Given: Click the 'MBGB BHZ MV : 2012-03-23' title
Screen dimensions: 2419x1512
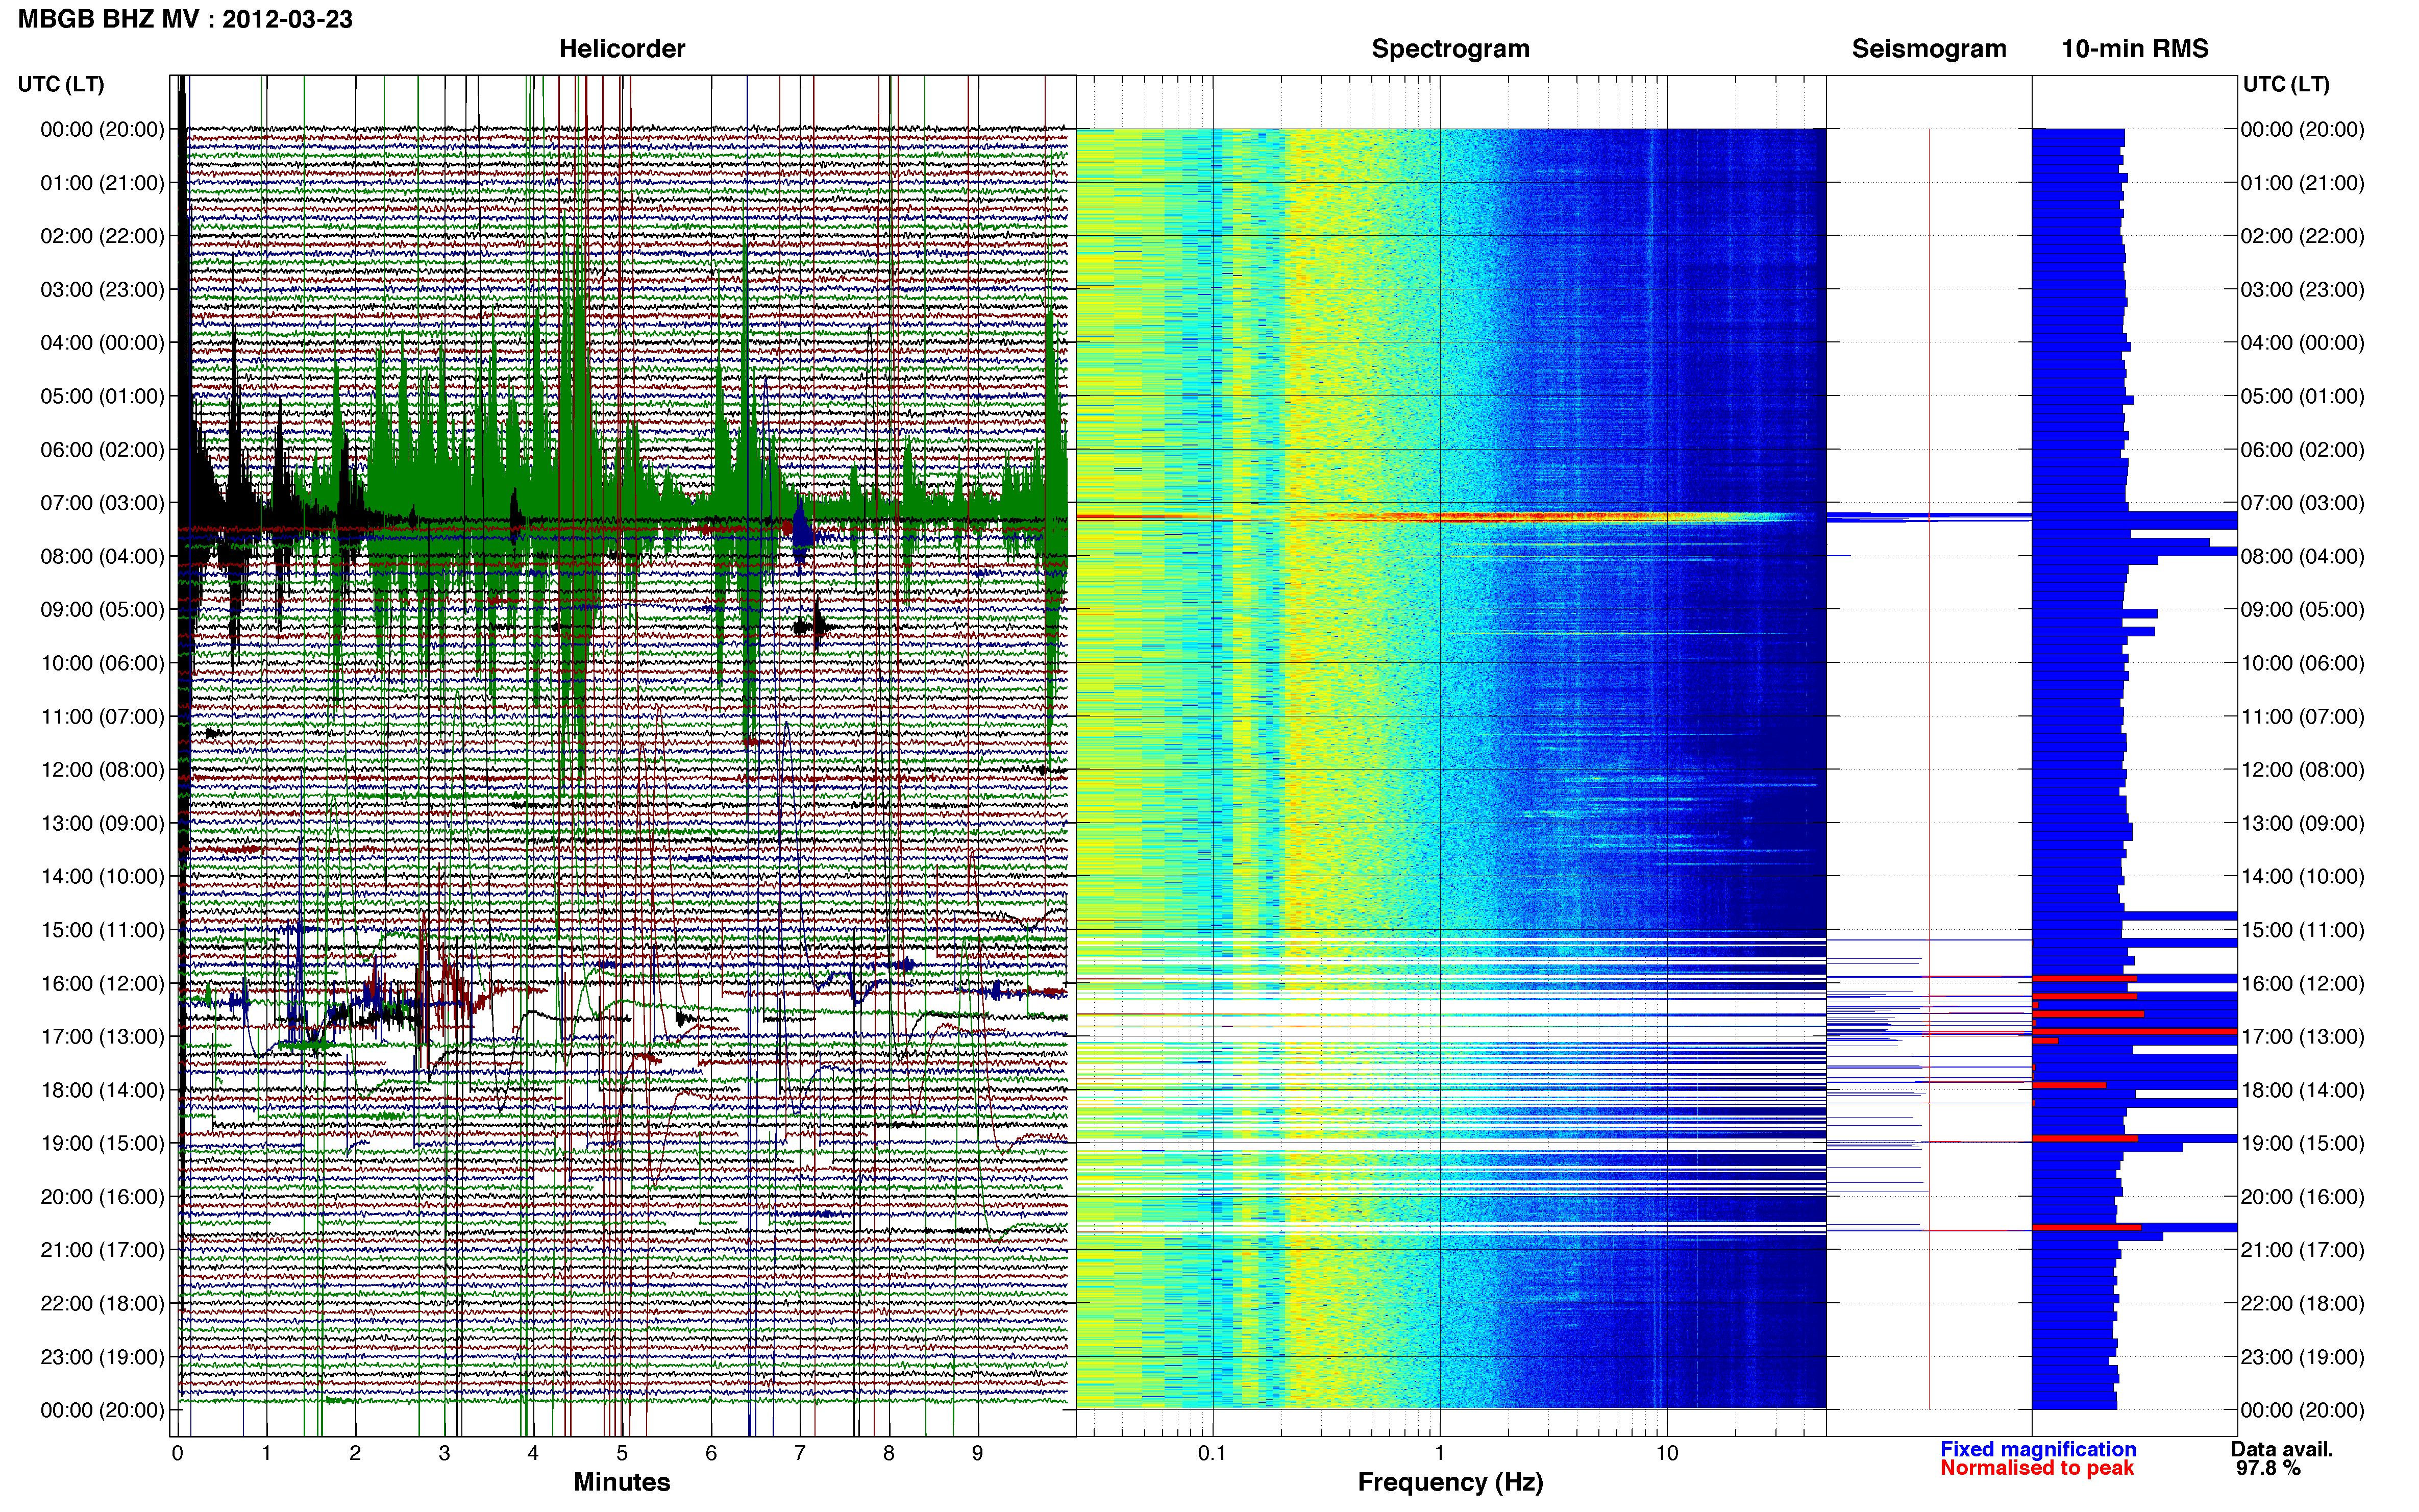Looking at the screenshot, I should [x=186, y=19].
